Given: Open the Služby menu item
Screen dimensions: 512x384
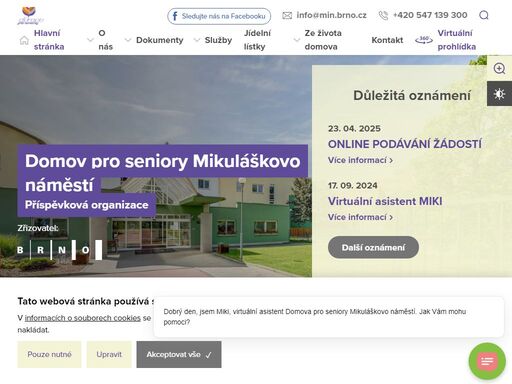Looking at the screenshot, I should click(x=218, y=40).
